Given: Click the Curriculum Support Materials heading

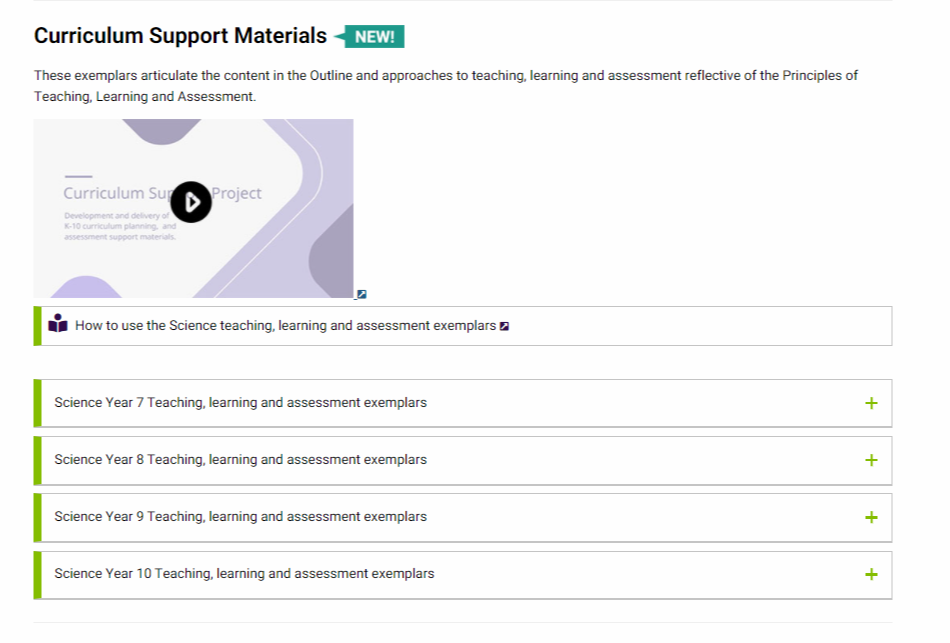Looking at the screenshot, I should pos(181,36).
